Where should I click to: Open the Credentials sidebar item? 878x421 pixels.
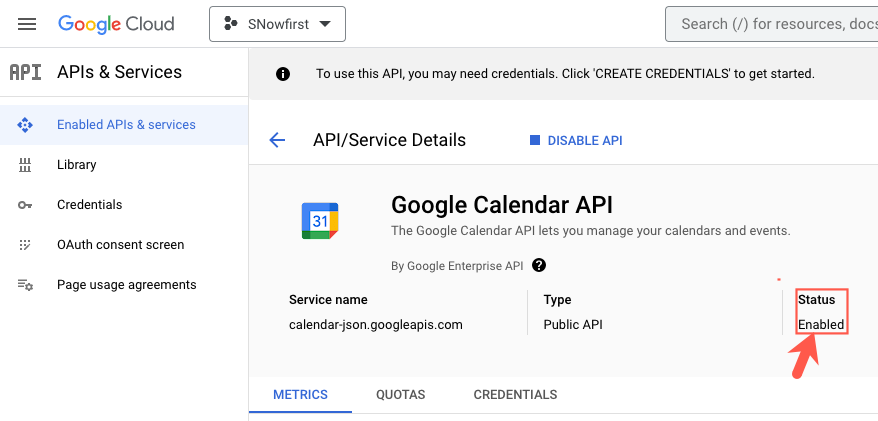point(124,205)
